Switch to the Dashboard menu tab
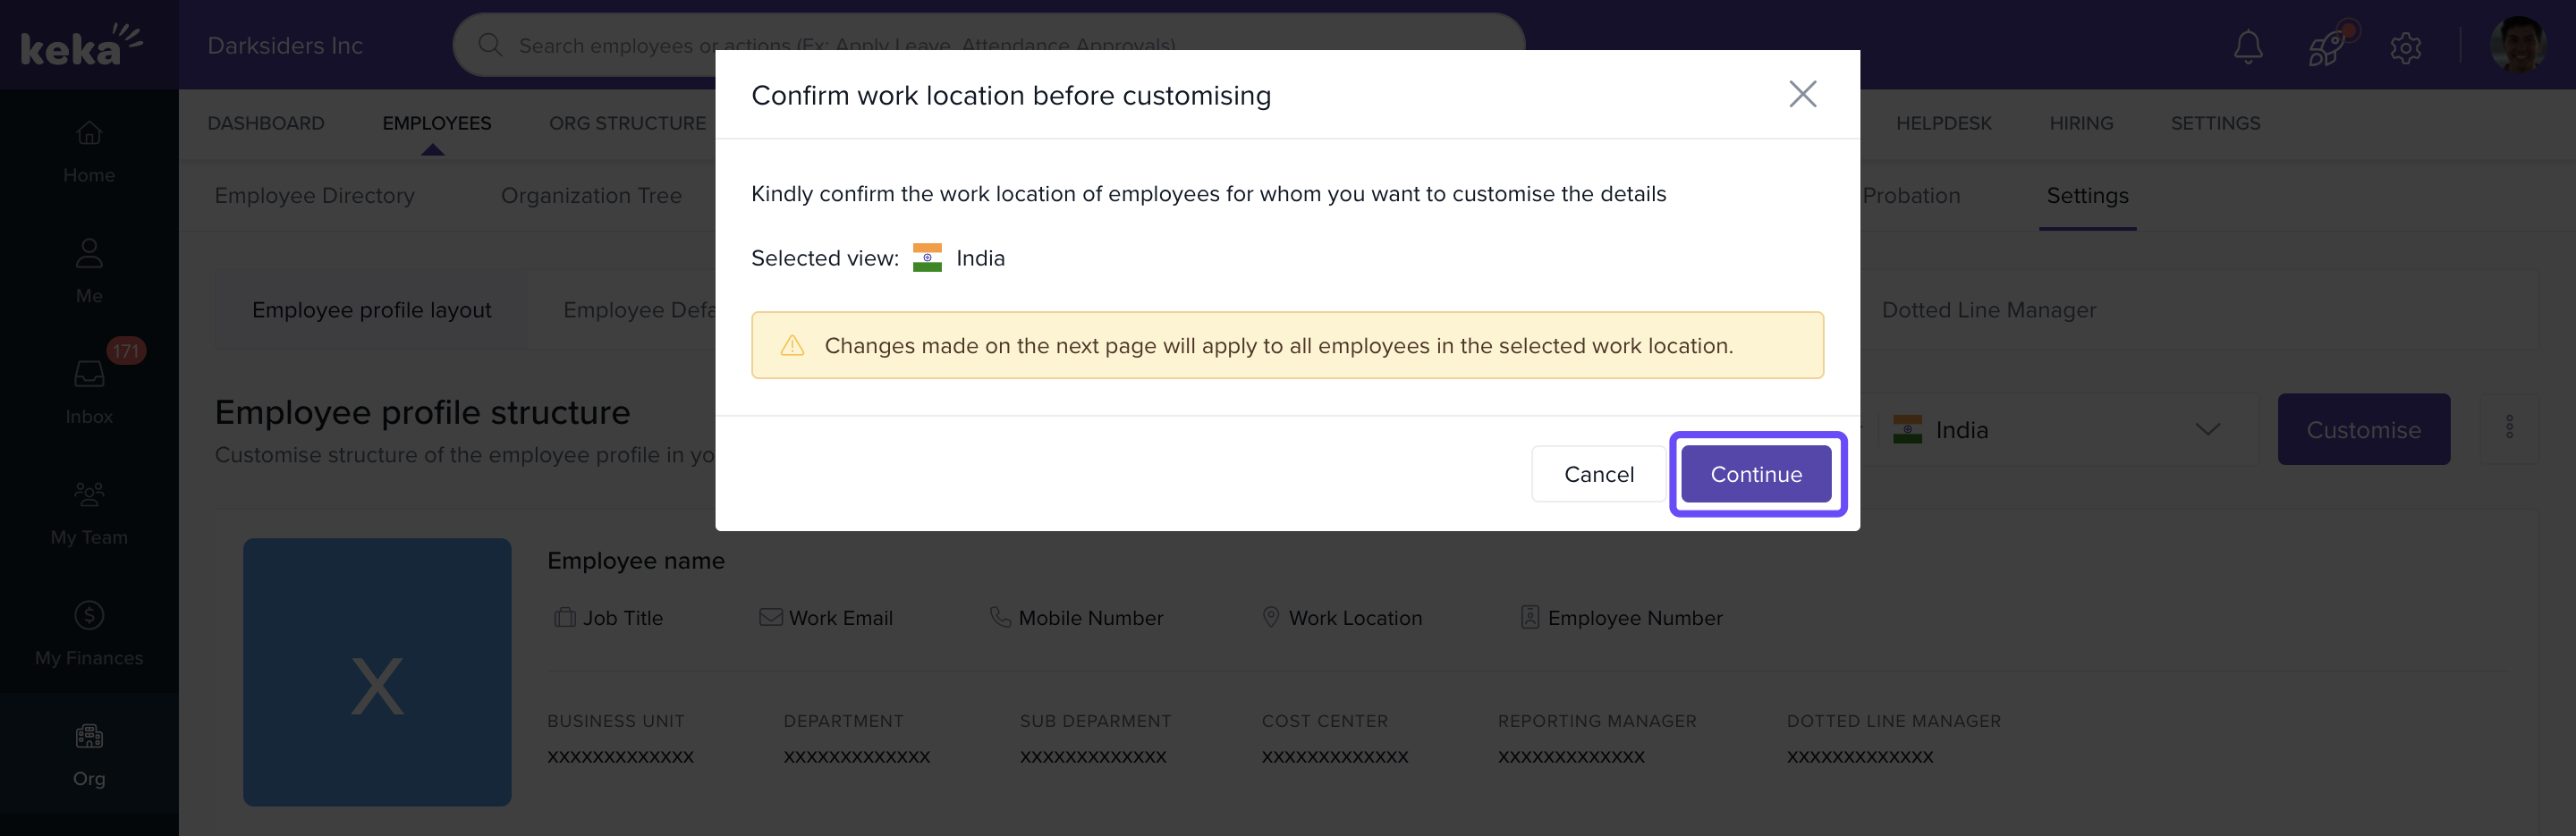2576x836 pixels. pos(266,123)
